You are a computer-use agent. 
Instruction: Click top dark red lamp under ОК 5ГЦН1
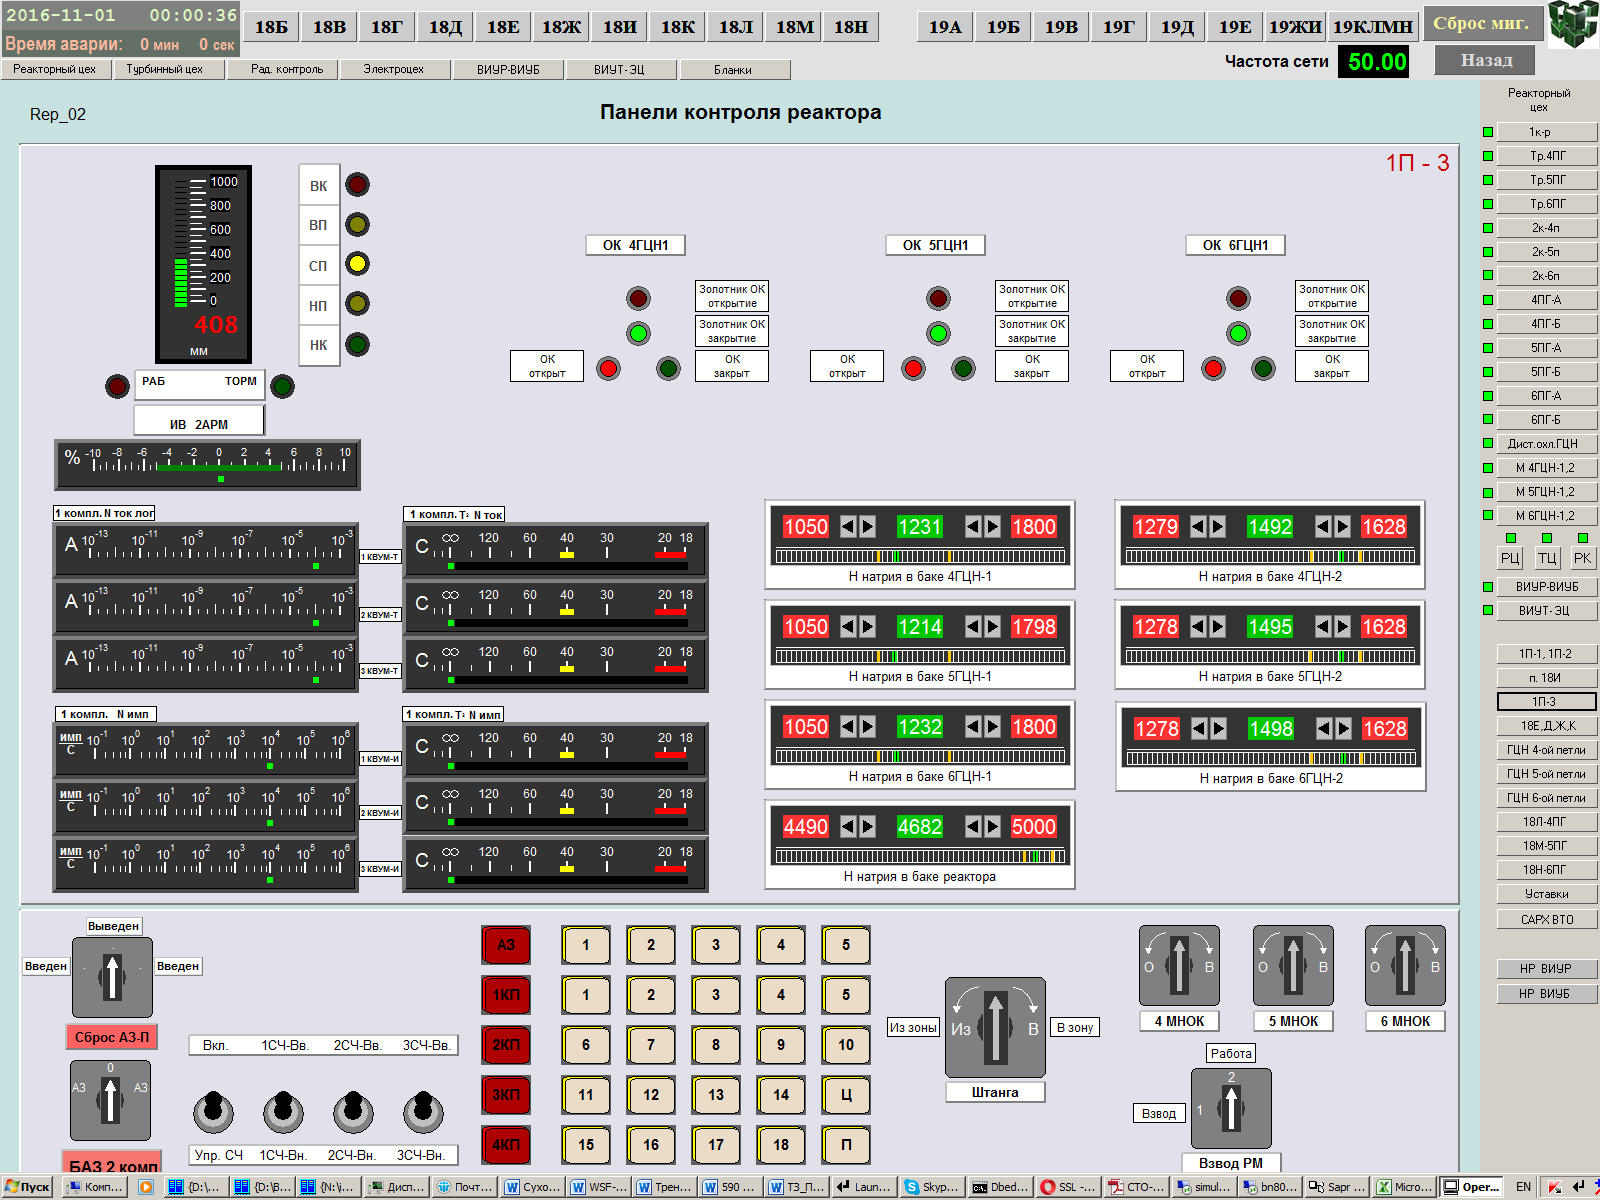[x=938, y=298]
